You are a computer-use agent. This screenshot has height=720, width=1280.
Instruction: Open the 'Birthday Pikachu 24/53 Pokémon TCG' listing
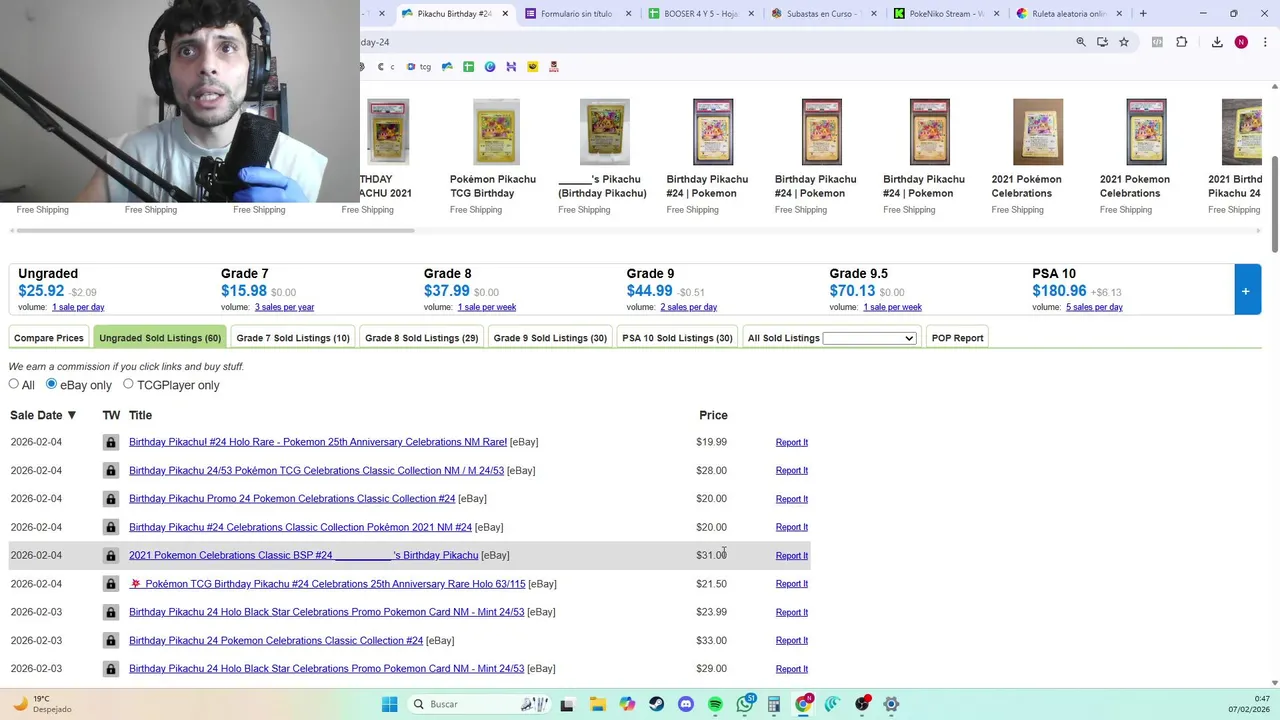(316, 470)
